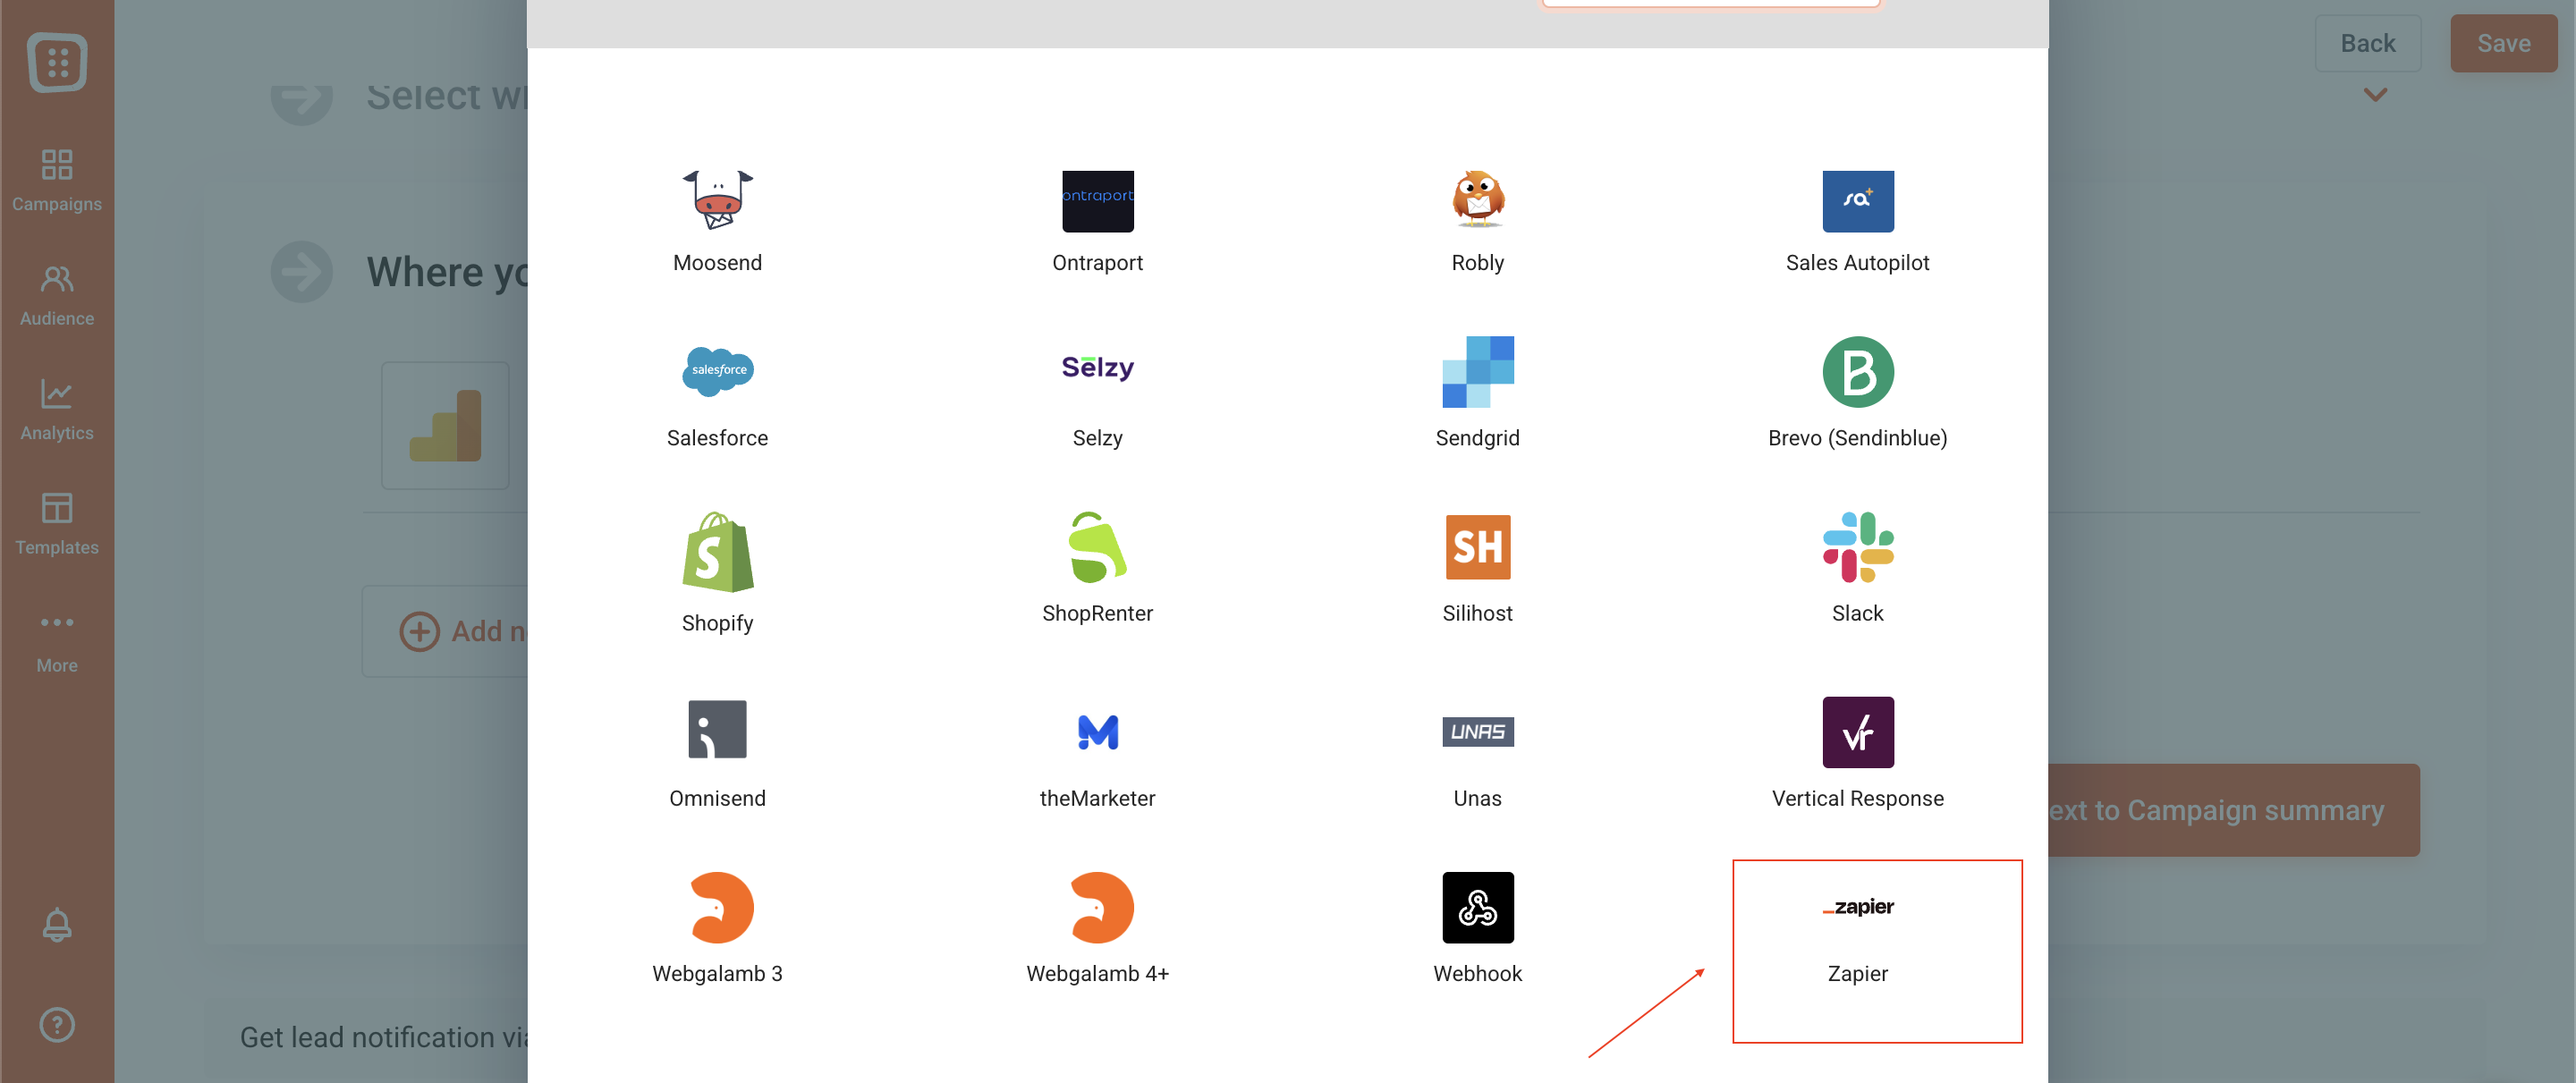This screenshot has height=1083, width=2576.
Task: Go to the Audience section
Action: click(57, 296)
